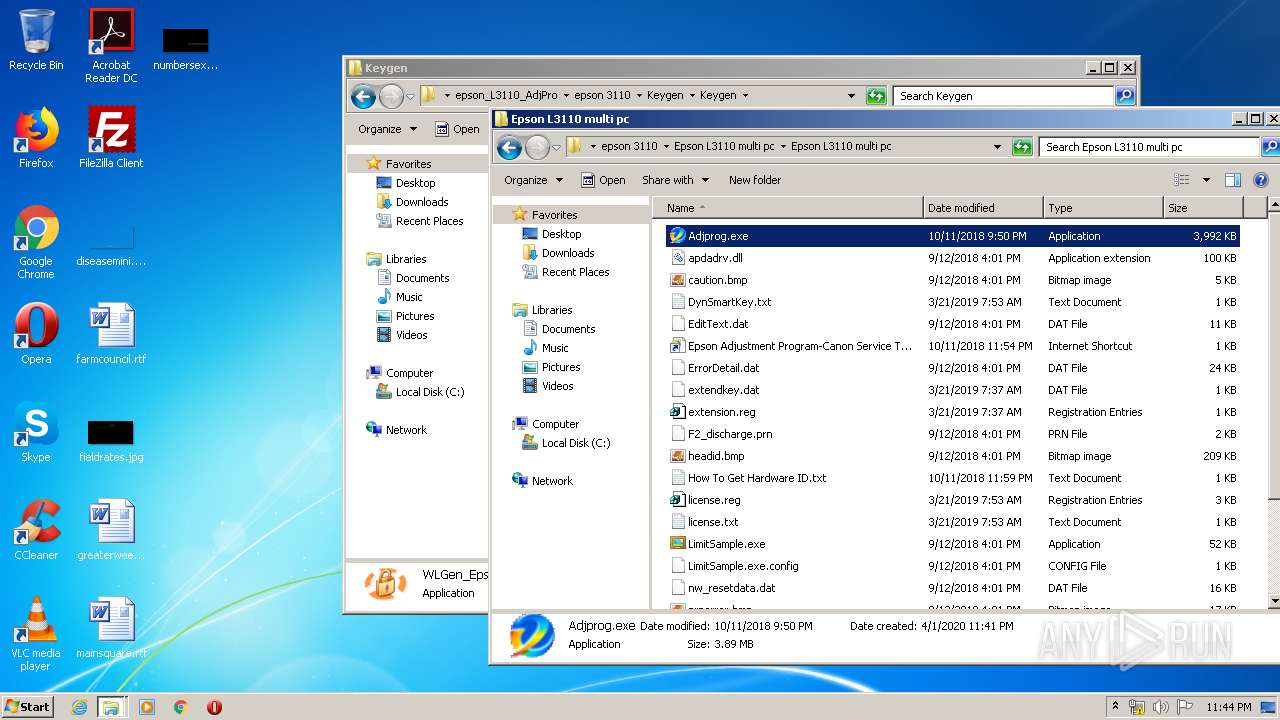The height and width of the screenshot is (720, 1280).
Task: Click Chrome icon in the taskbar
Action: (x=181, y=707)
